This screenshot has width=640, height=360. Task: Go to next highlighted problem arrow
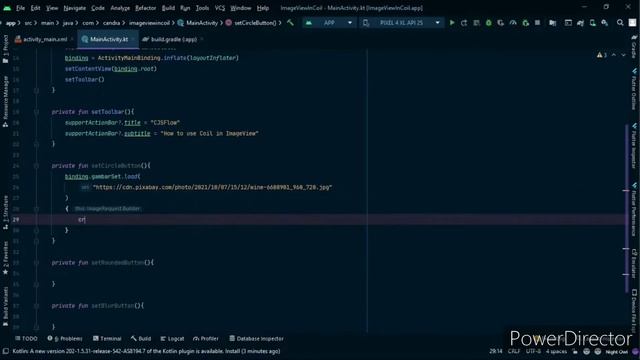point(623,55)
